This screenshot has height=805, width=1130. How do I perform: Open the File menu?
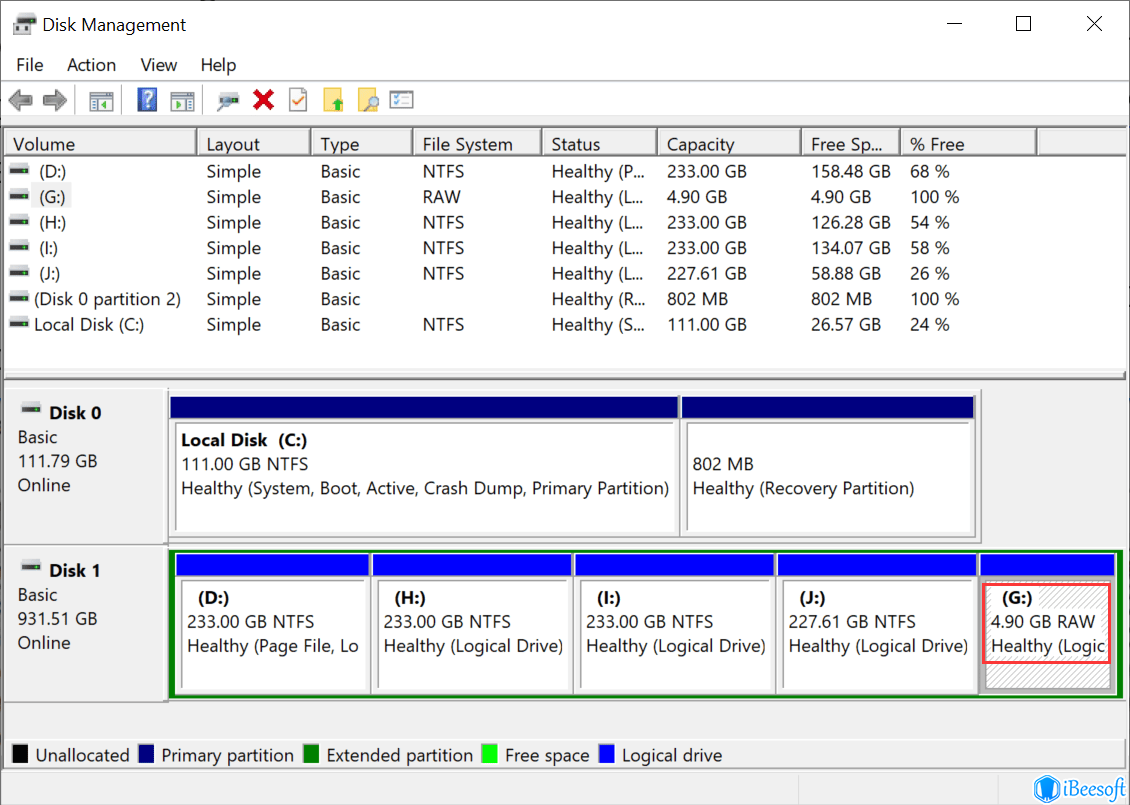click(x=30, y=65)
